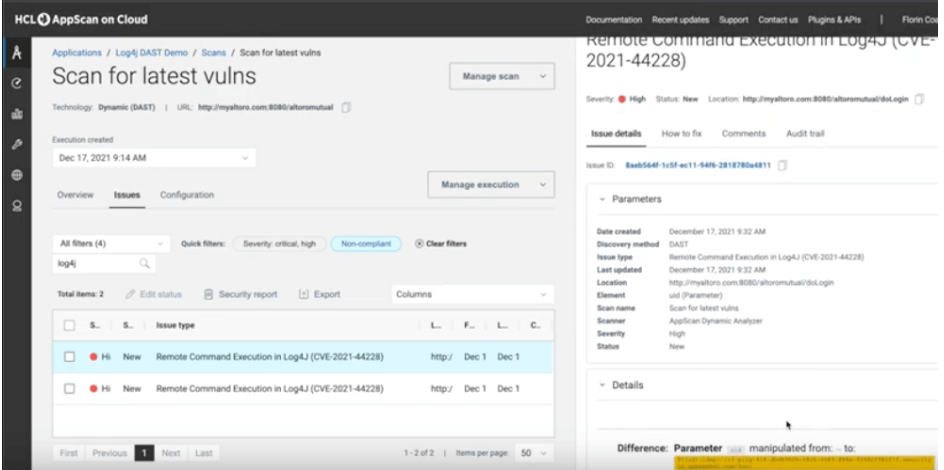Open the Columns dropdown
This screenshot has width=944, height=470.
[473, 294]
